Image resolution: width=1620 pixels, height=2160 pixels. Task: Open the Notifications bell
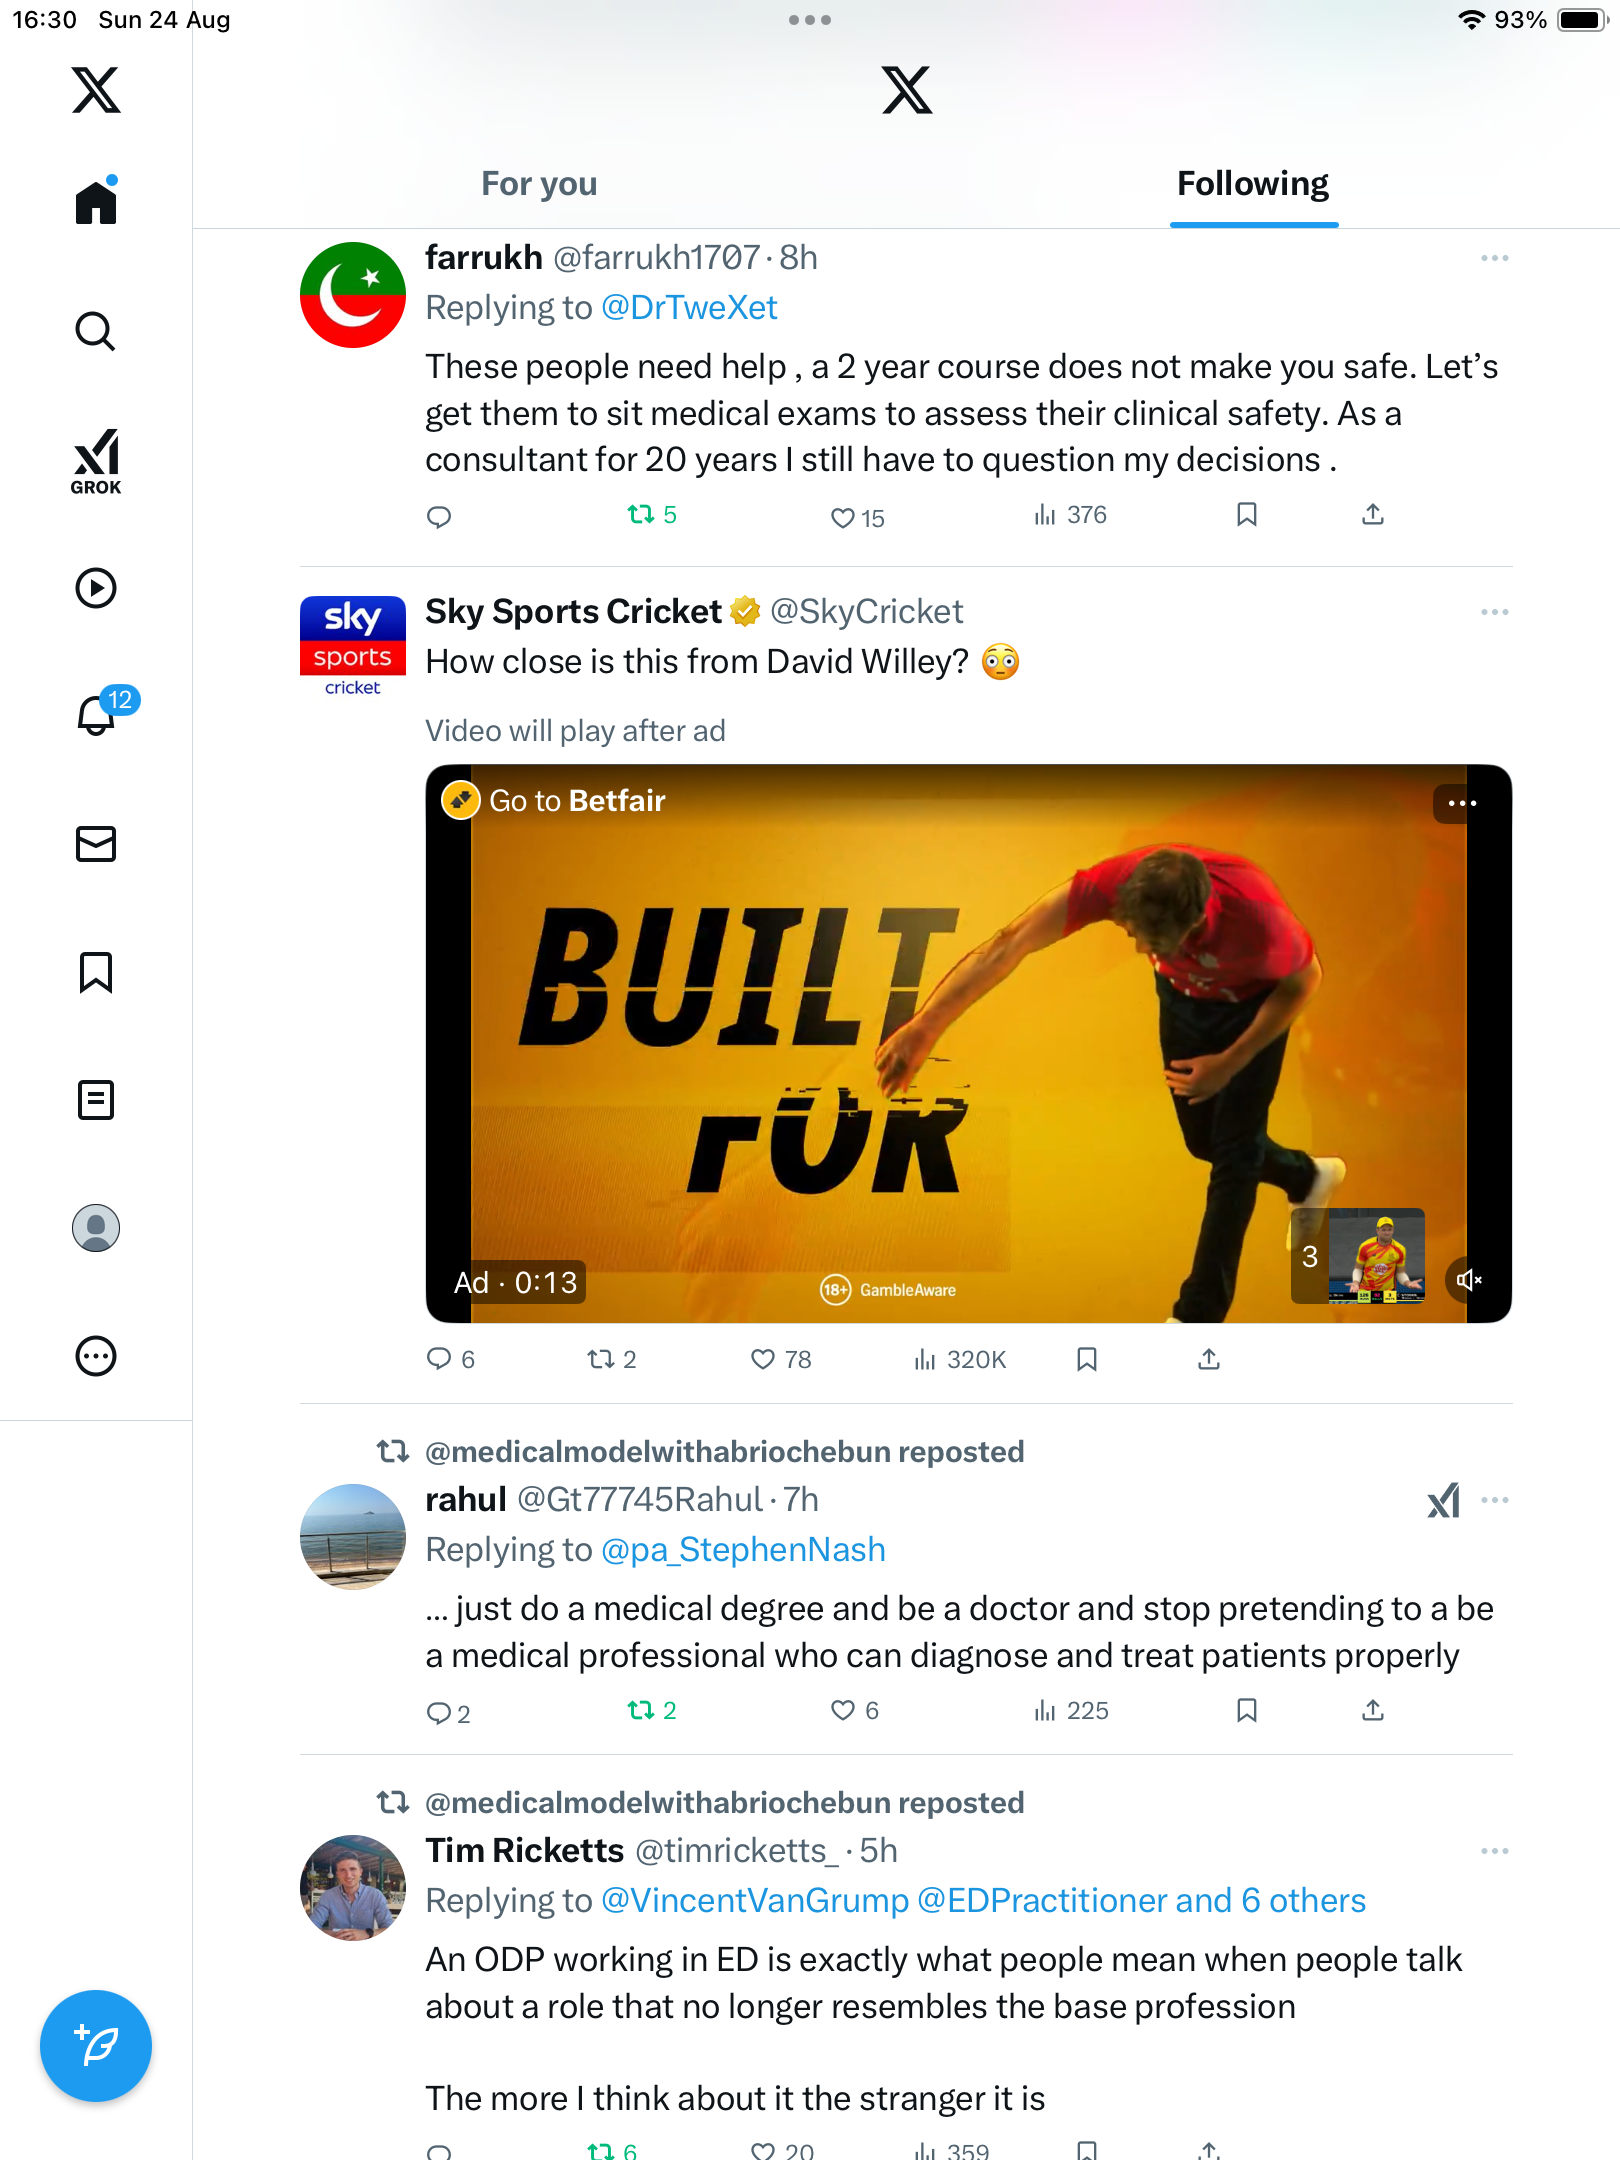click(96, 714)
